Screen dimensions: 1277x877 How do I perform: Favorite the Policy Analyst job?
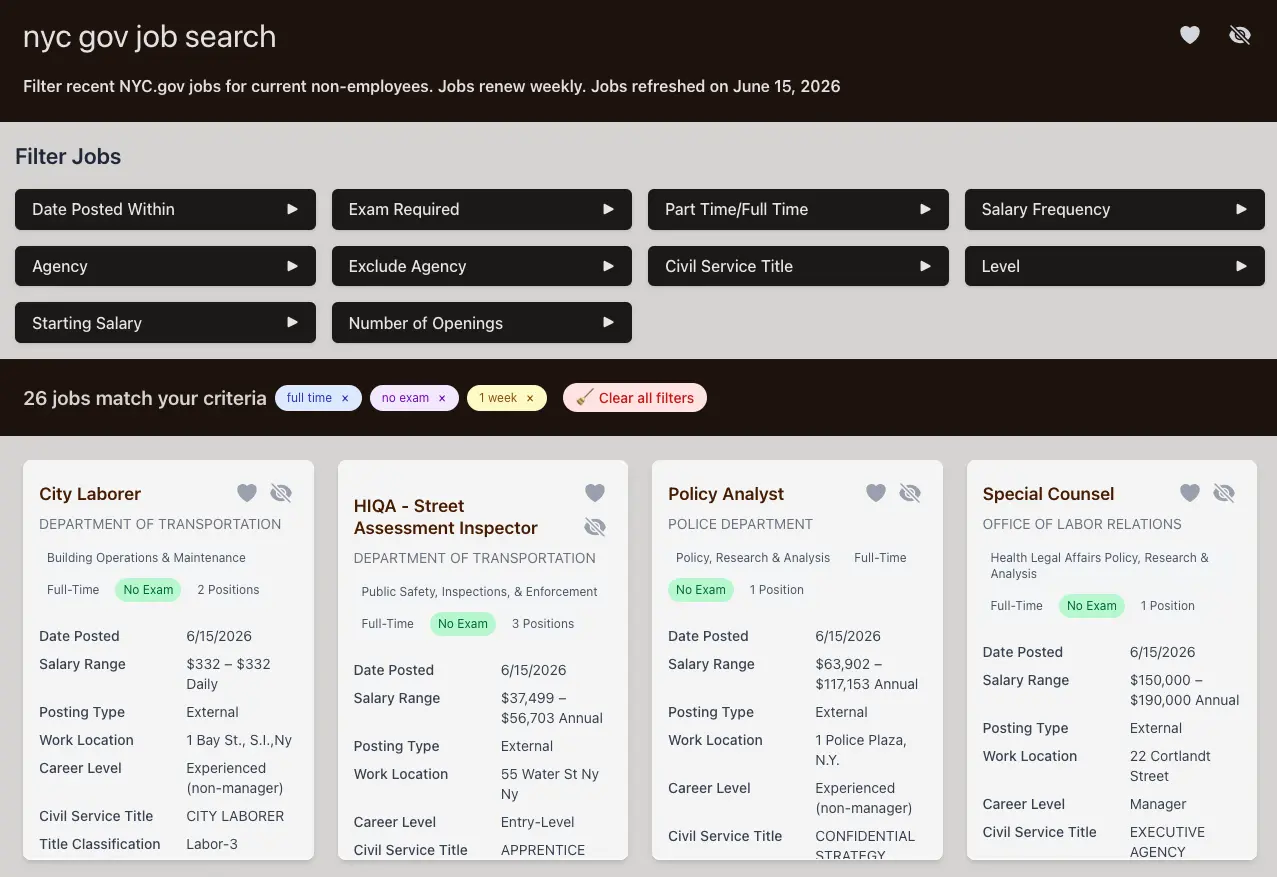[x=876, y=493]
